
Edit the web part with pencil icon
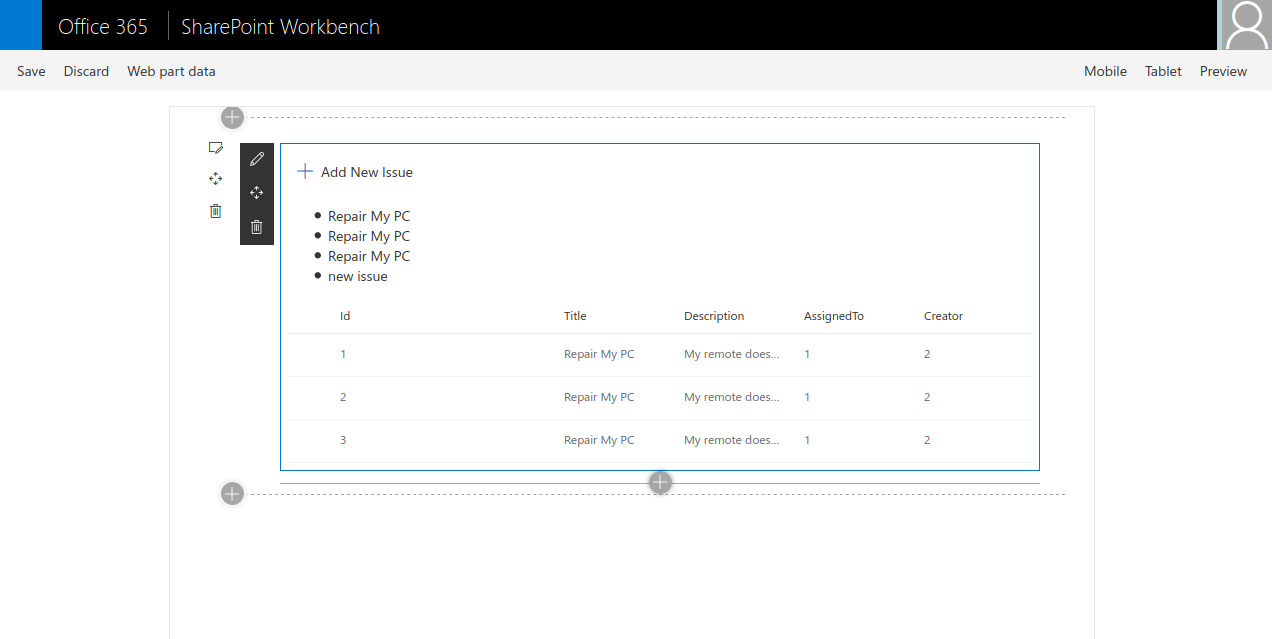pyautogui.click(x=257, y=159)
